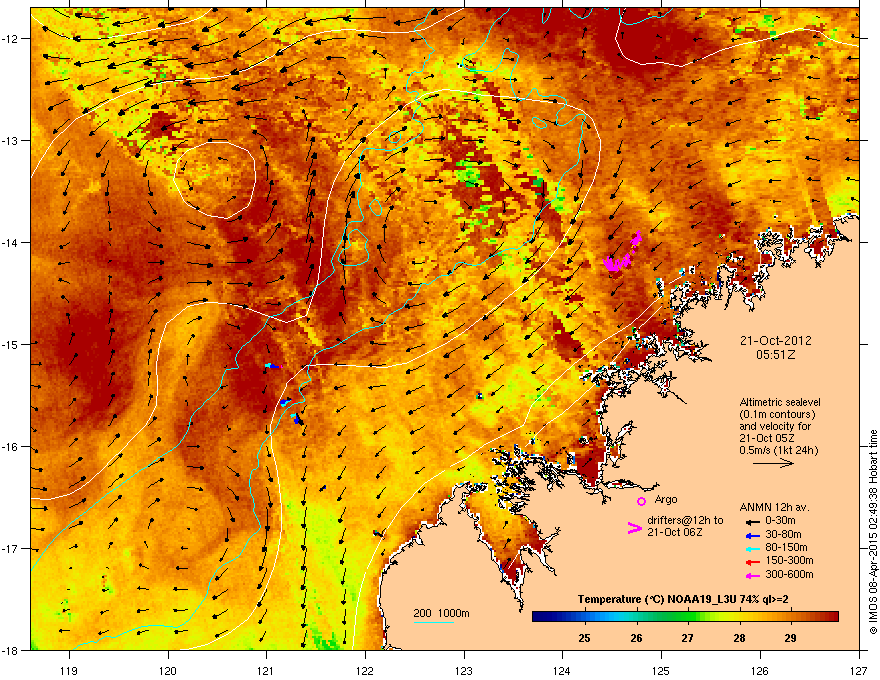This screenshot has width=880, height=680.
Task: Click the date text 21-Oct-2012
Action: [776, 341]
